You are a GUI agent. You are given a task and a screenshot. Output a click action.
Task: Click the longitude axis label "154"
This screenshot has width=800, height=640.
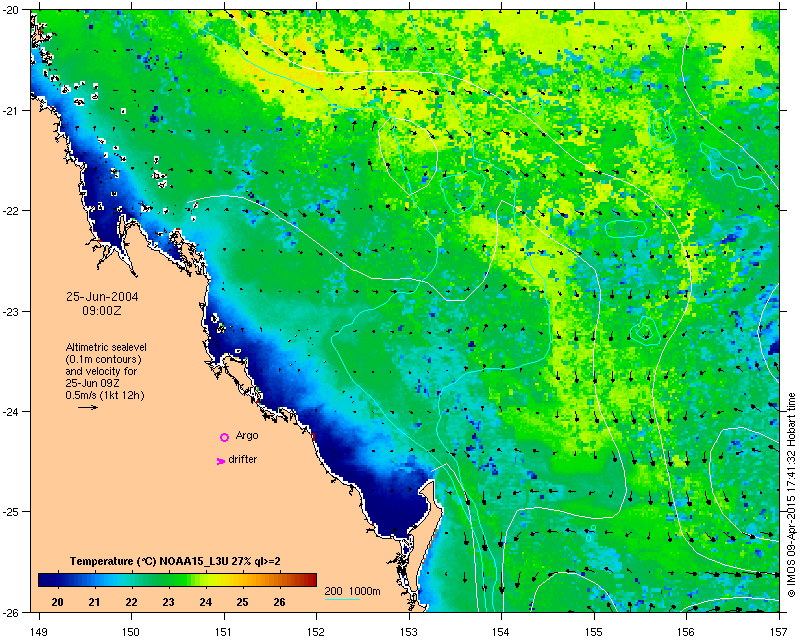pos(502,632)
